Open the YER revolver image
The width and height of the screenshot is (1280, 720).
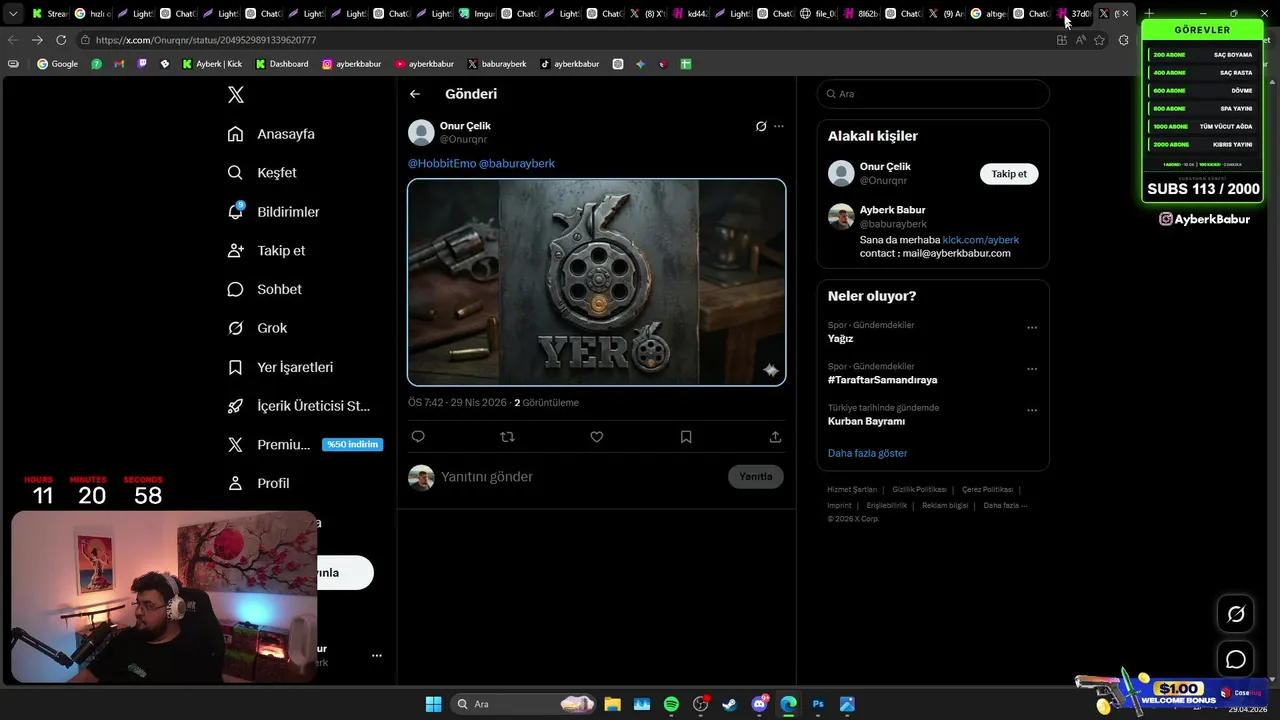click(597, 282)
